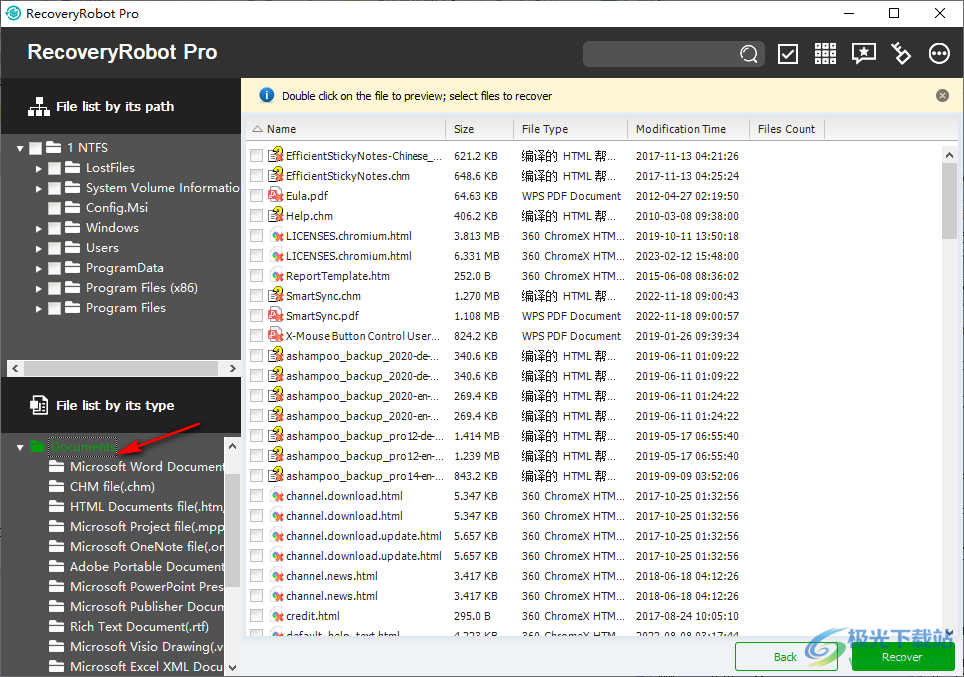Click the select-all checkmark toolbar icon
964x677 pixels.
[788, 54]
